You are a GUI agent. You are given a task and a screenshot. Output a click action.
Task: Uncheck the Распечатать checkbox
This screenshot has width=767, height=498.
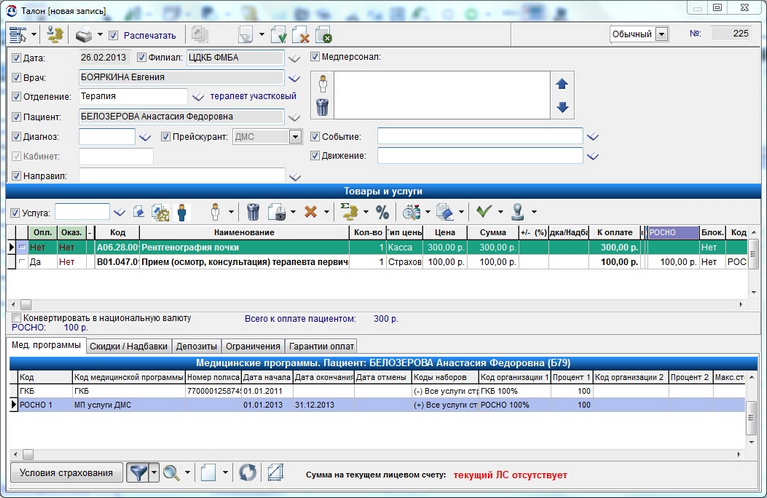(113, 35)
